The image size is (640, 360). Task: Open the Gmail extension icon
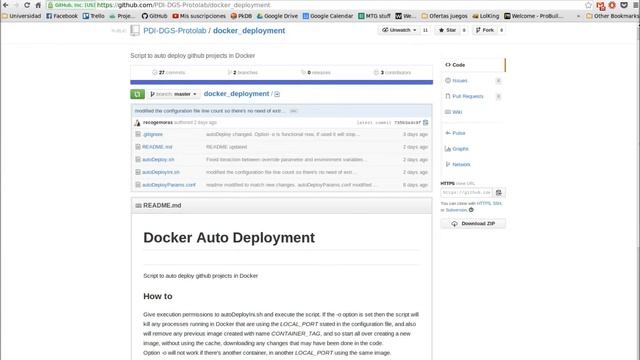600,5
